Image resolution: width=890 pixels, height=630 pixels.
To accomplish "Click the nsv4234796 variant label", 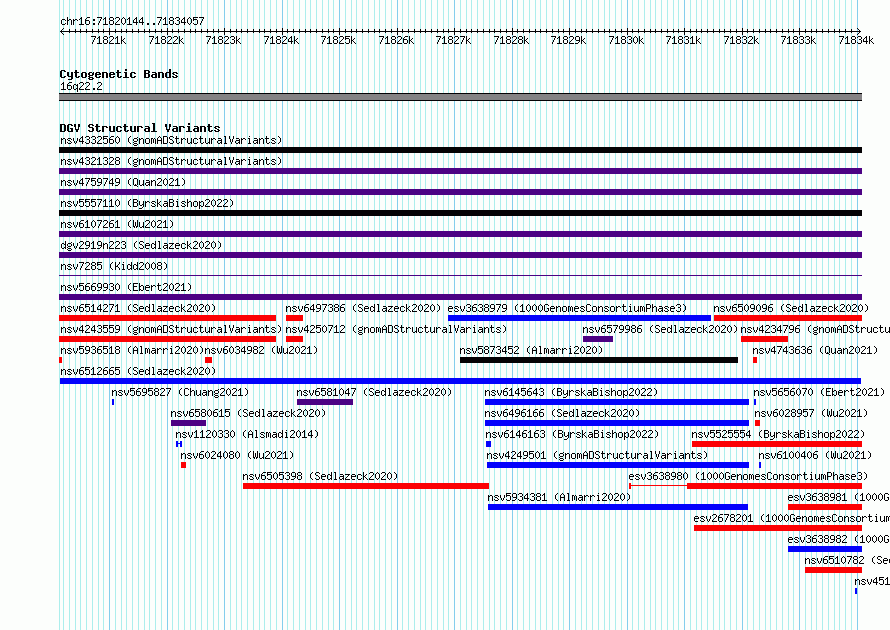I will [815, 329].
